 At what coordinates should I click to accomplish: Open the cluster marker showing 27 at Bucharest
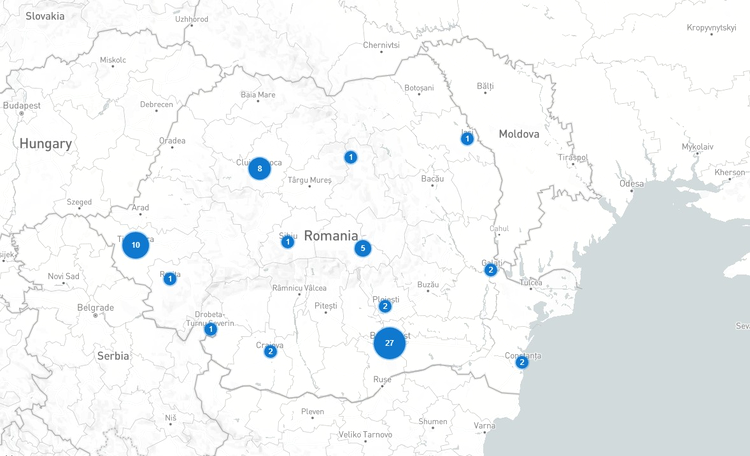[x=389, y=343]
